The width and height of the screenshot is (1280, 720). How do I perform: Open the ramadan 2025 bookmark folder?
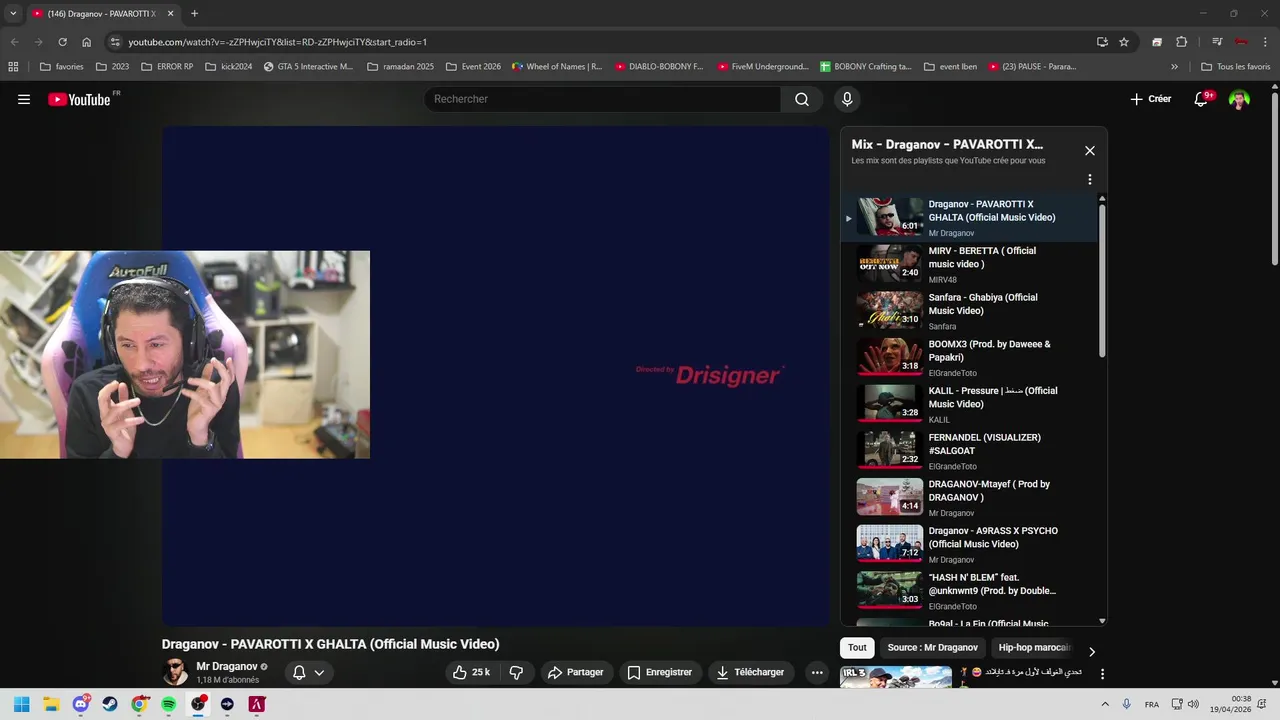coord(400,67)
